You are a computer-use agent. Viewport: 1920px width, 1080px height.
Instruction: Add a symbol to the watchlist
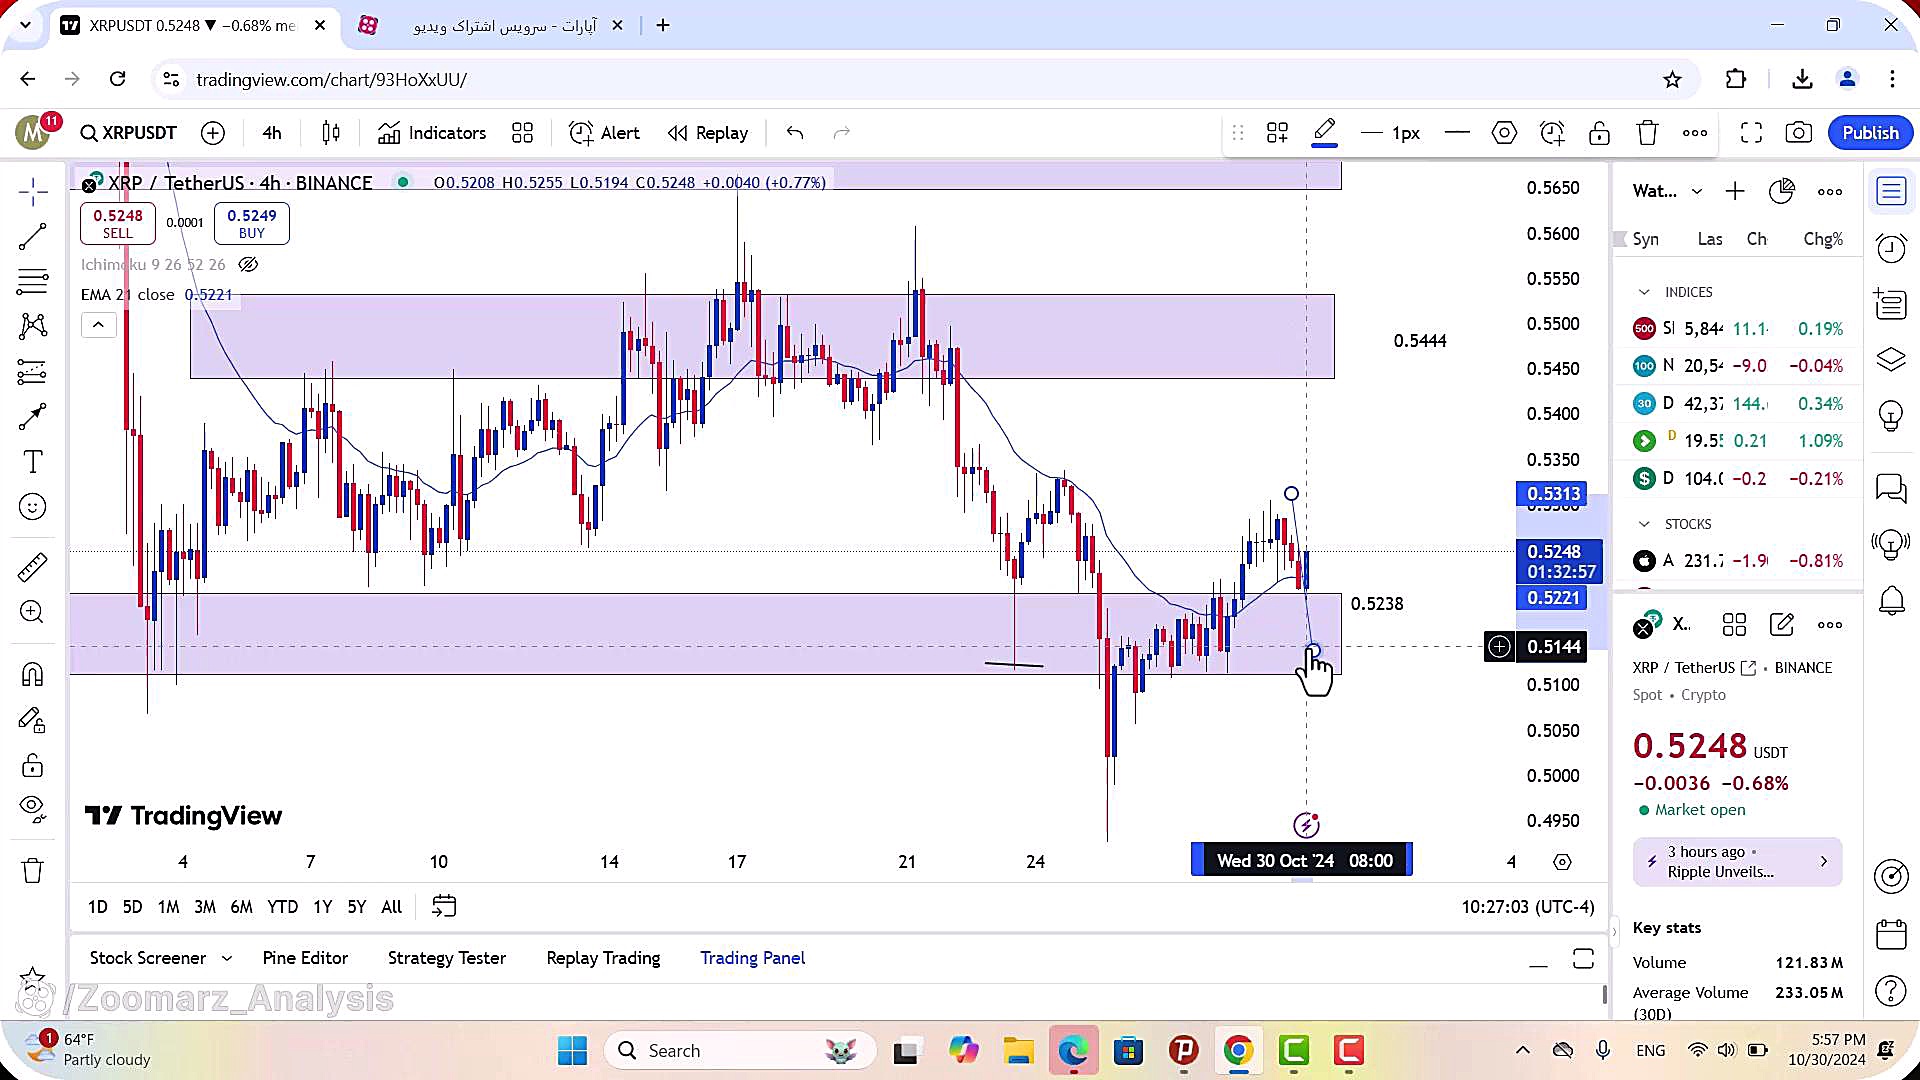pos(1735,191)
